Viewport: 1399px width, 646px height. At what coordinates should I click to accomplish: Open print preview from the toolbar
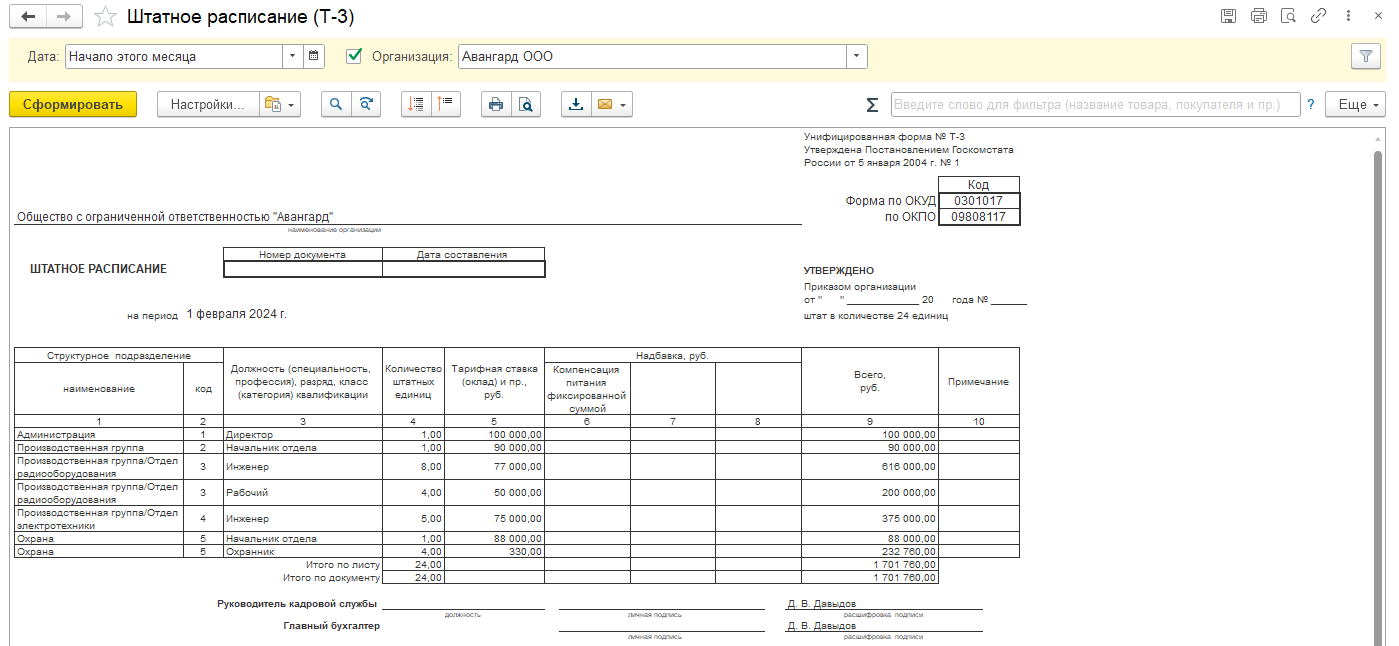(x=526, y=104)
